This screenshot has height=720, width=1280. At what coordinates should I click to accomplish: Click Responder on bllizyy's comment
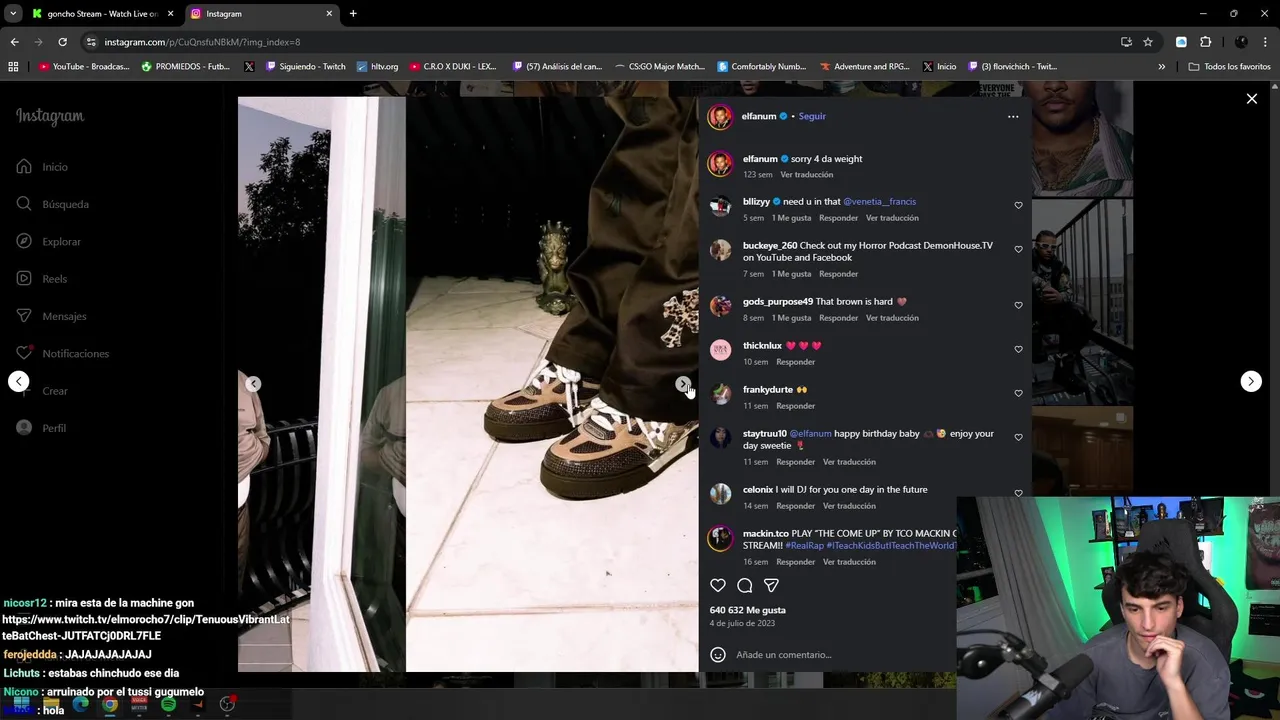pyautogui.click(x=838, y=218)
